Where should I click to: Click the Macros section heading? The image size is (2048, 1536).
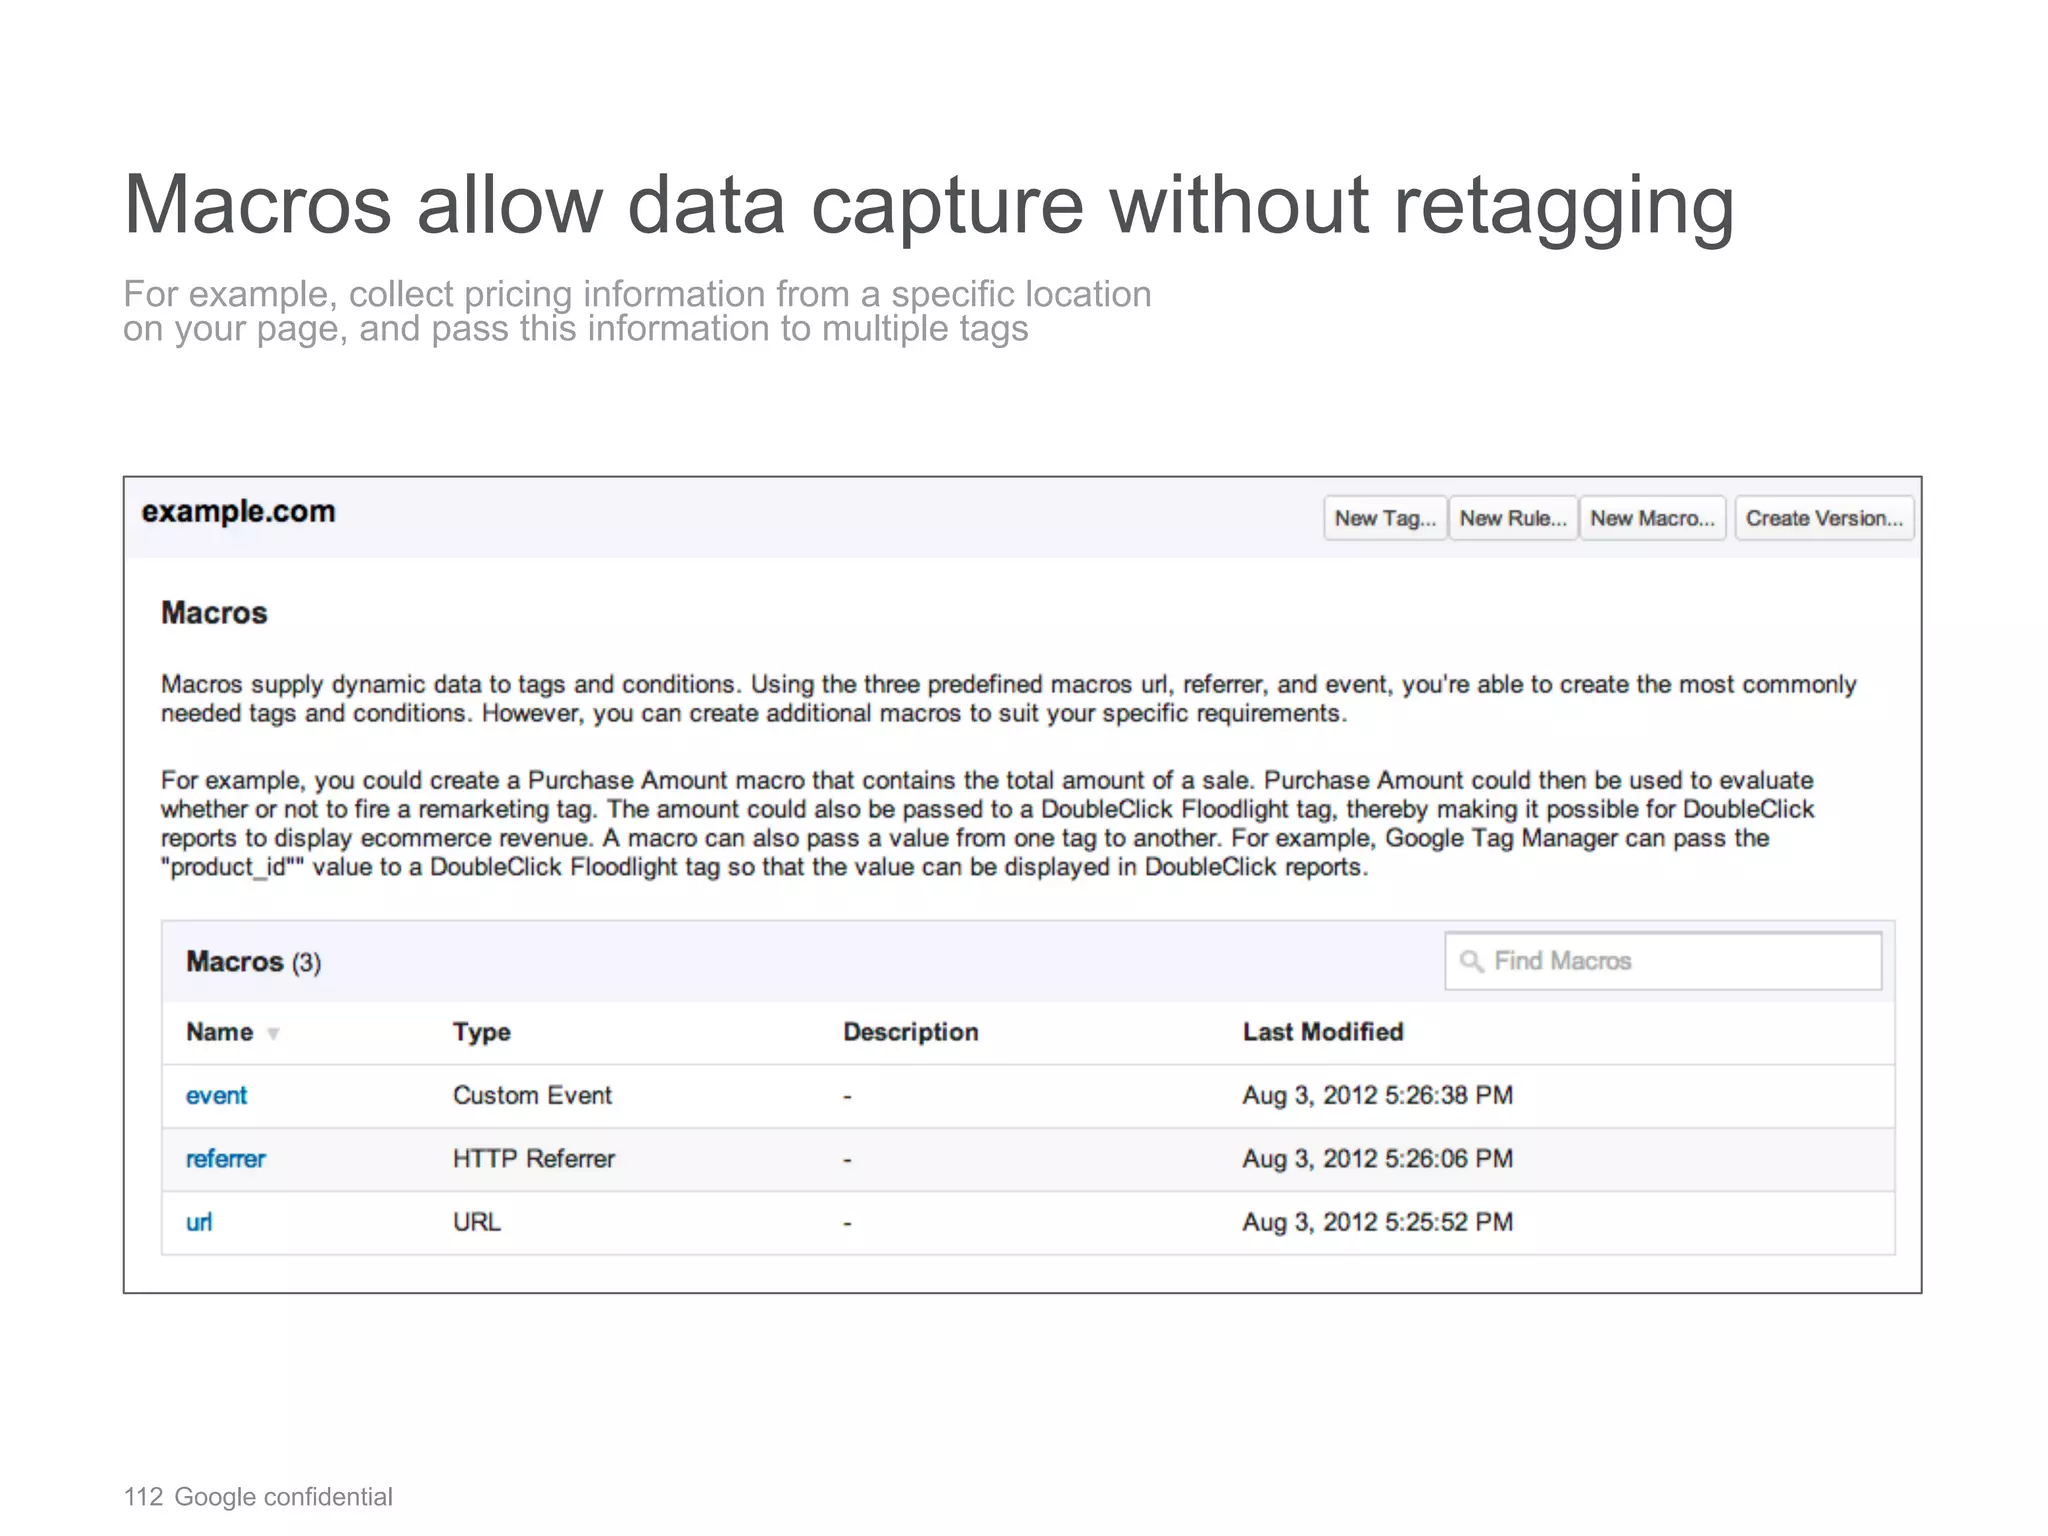pyautogui.click(x=214, y=613)
